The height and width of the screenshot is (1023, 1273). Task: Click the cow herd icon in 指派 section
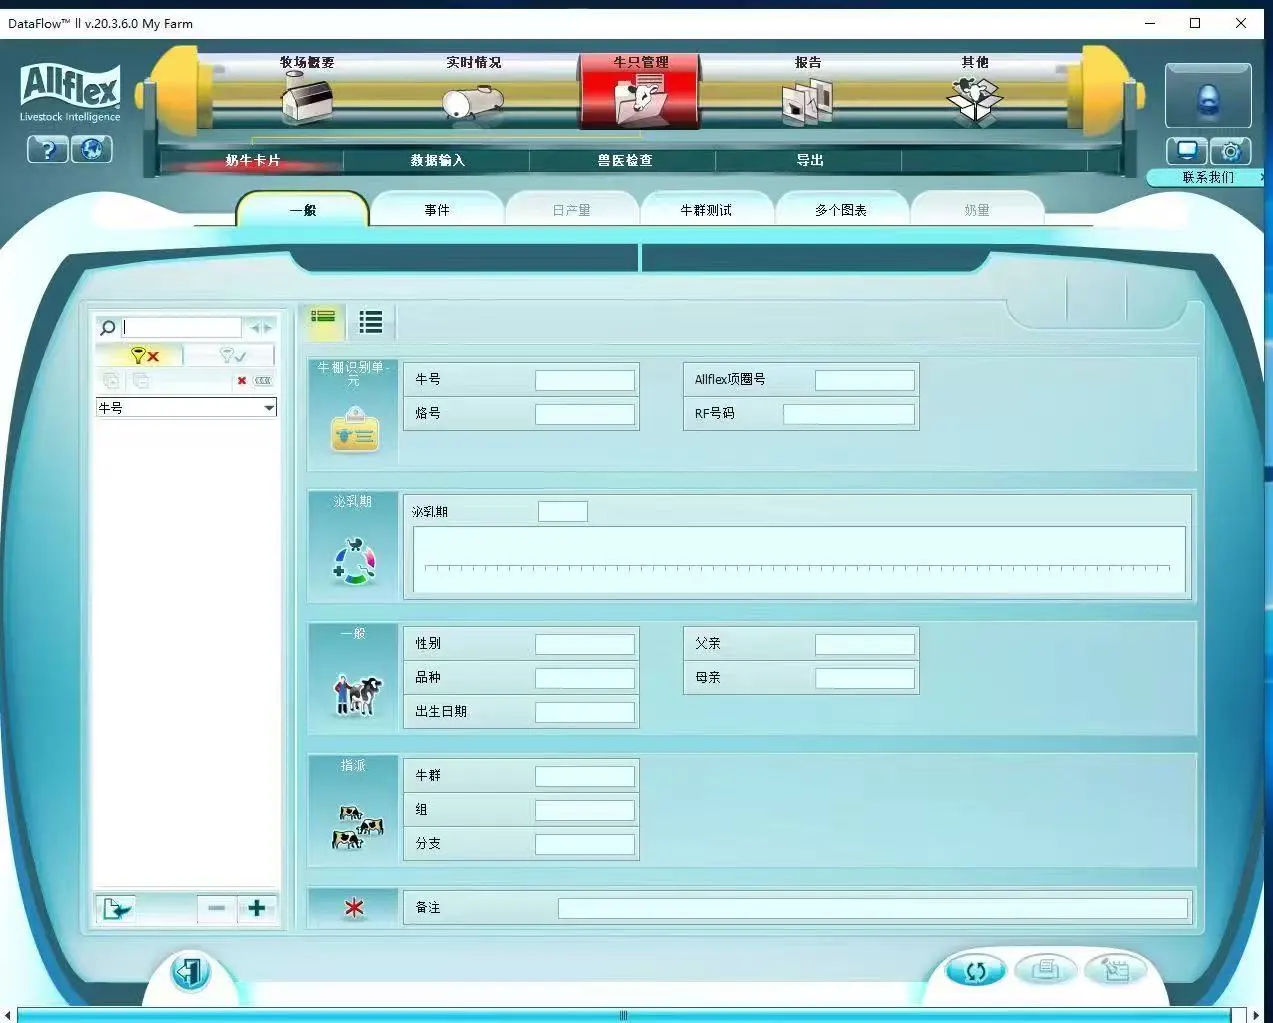[357, 827]
